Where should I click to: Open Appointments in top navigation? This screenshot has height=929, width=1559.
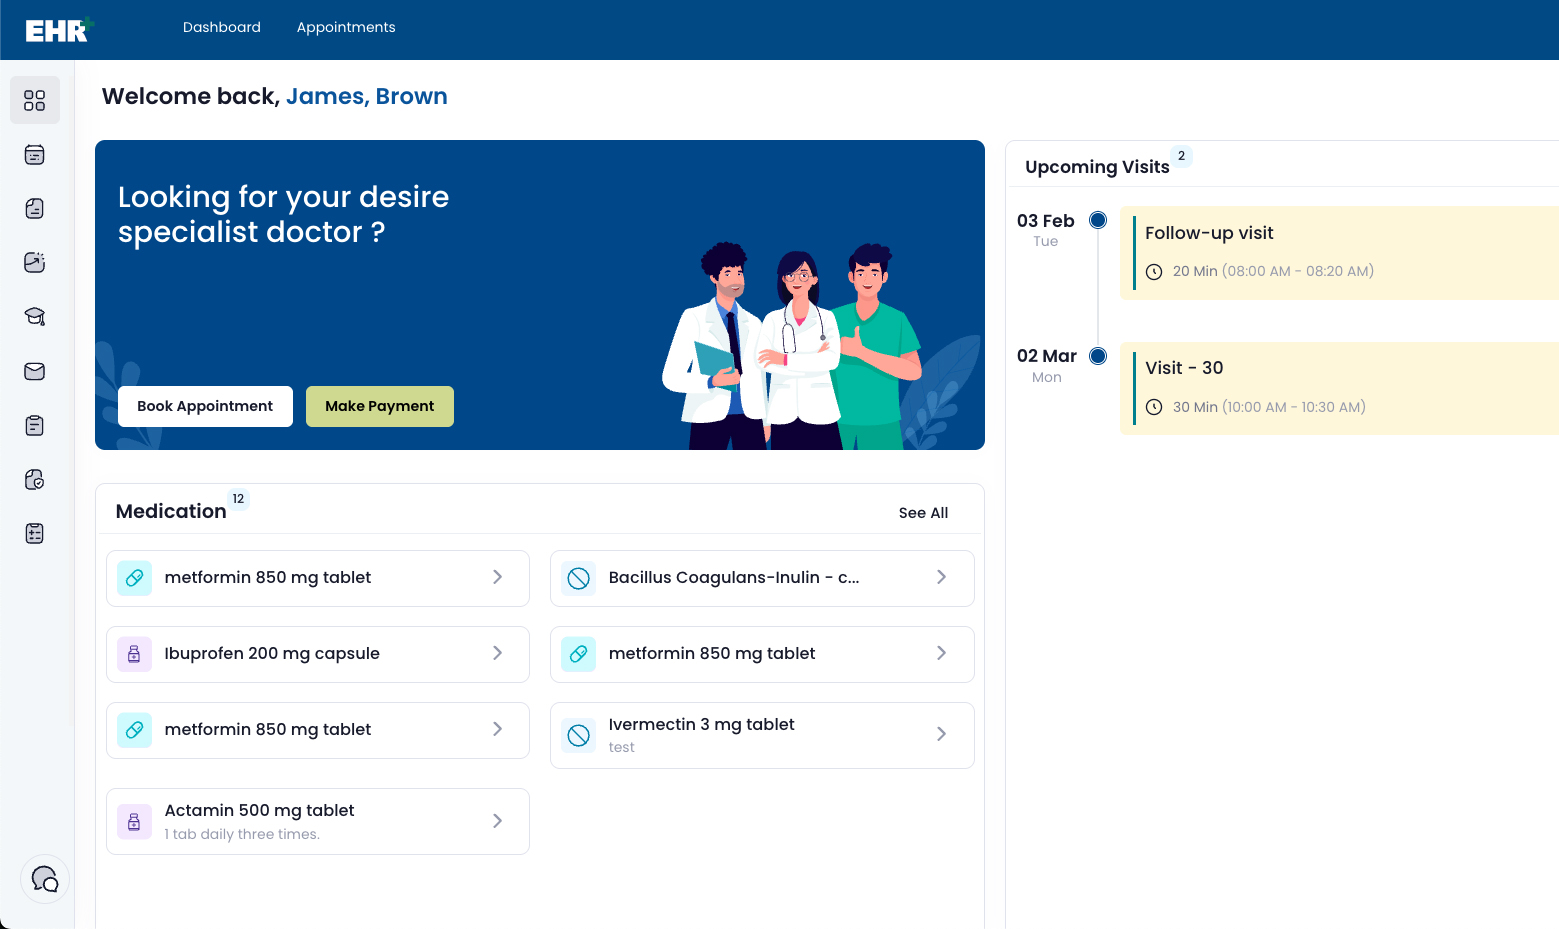pyautogui.click(x=346, y=27)
